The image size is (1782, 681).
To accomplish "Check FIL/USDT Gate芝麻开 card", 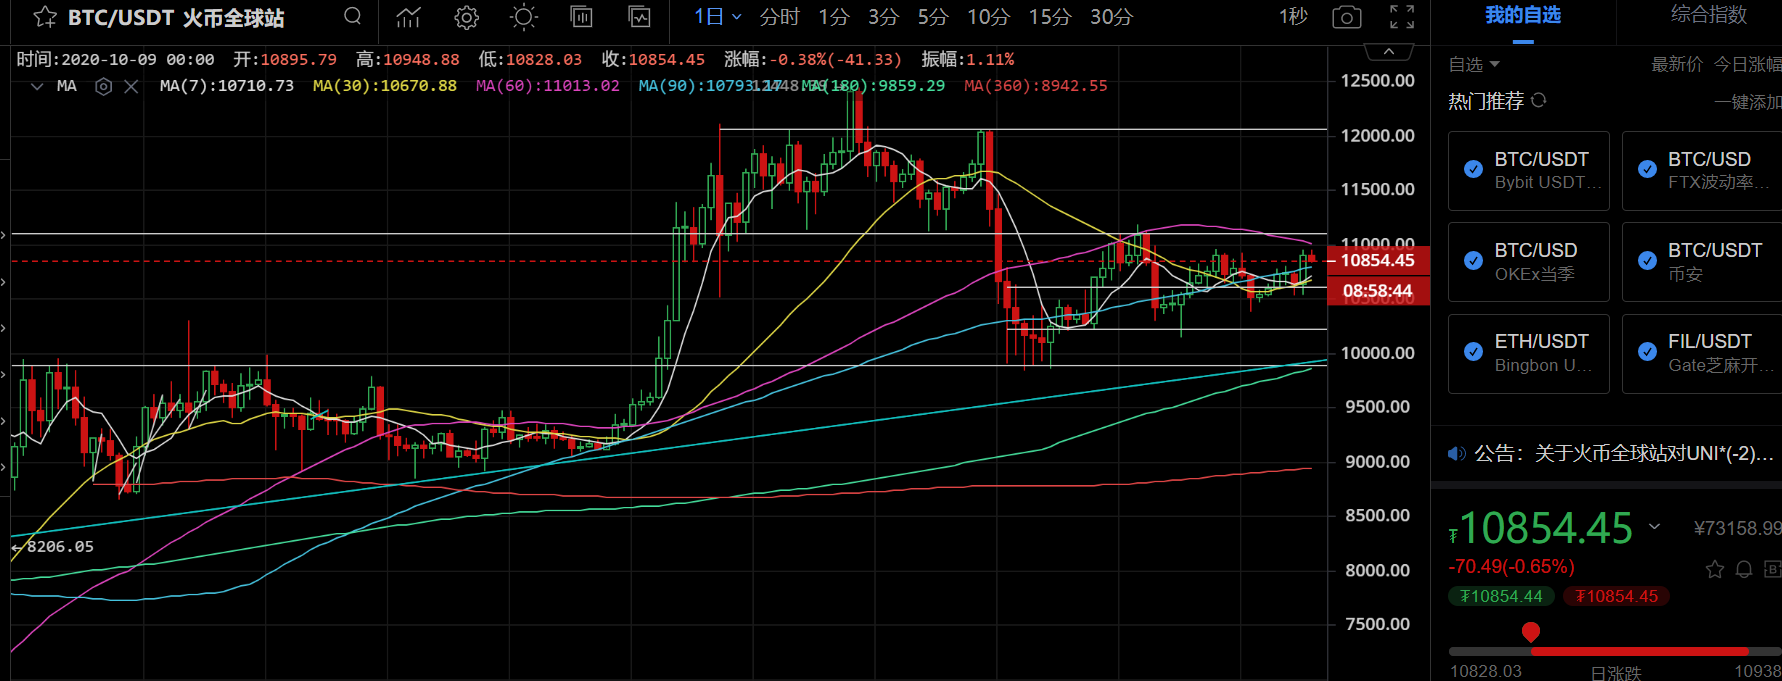I will [1702, 353].
